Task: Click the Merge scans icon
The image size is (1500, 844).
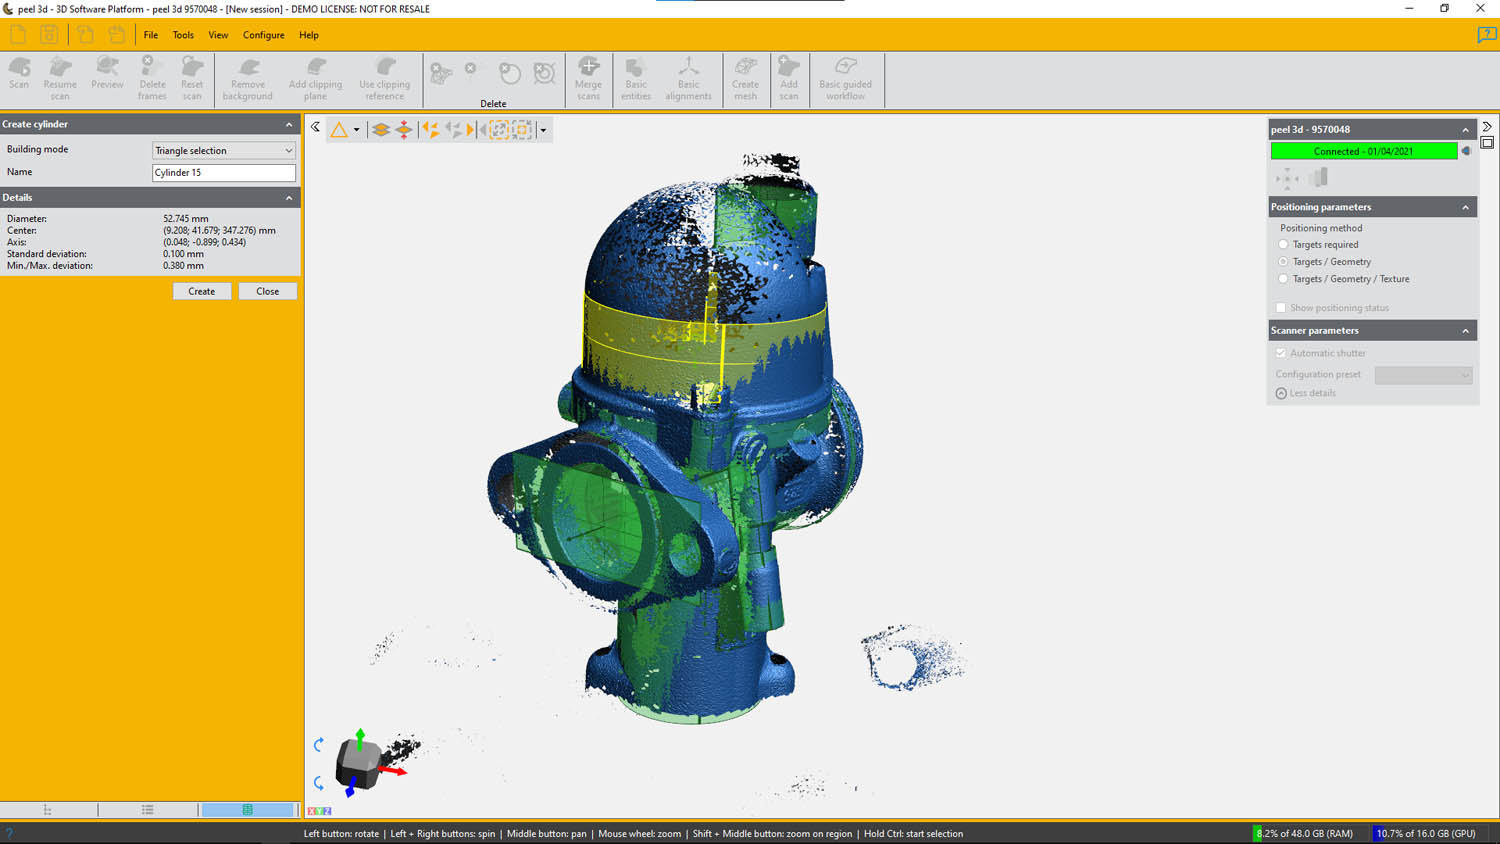Action: coord(588,77)
